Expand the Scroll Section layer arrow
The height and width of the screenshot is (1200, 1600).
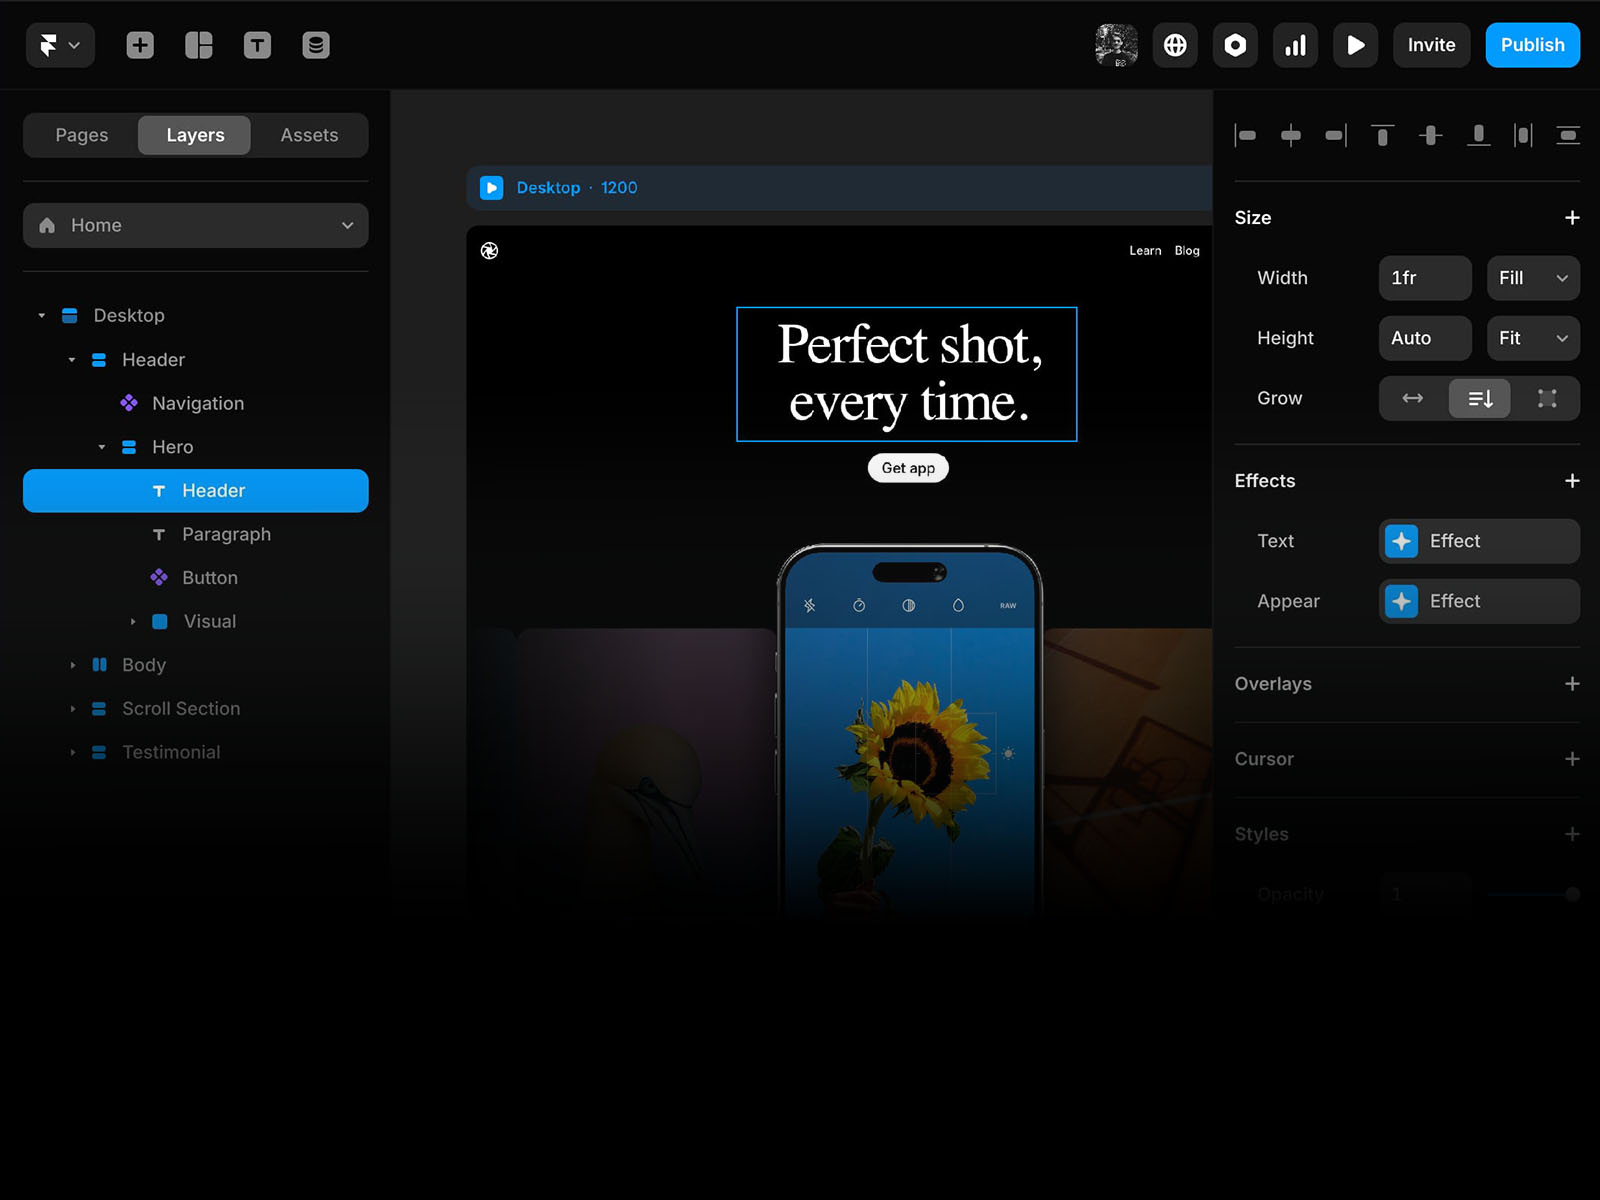(x=72, y=708)
